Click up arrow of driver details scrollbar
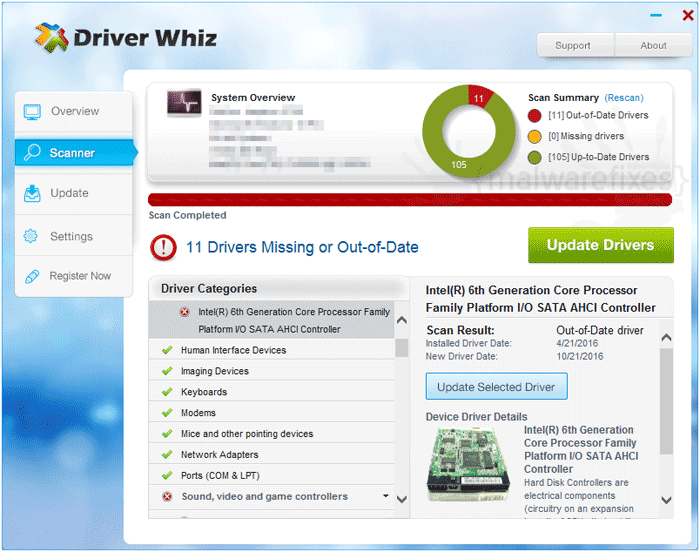Image resolution: width=700 pixels, height=552 pixels. [666, 337]
